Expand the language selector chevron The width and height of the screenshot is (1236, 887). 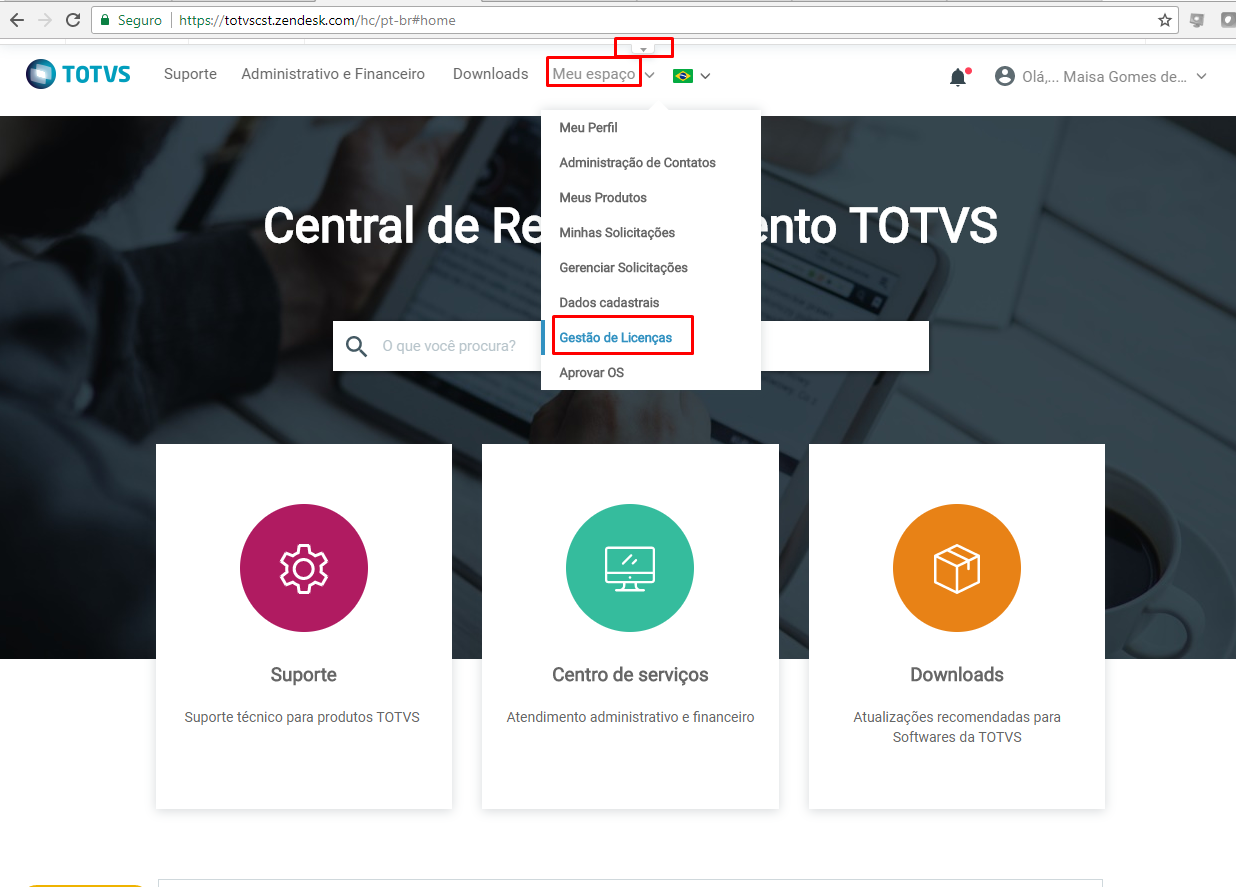pyautogui.click(x=705, y=75)
